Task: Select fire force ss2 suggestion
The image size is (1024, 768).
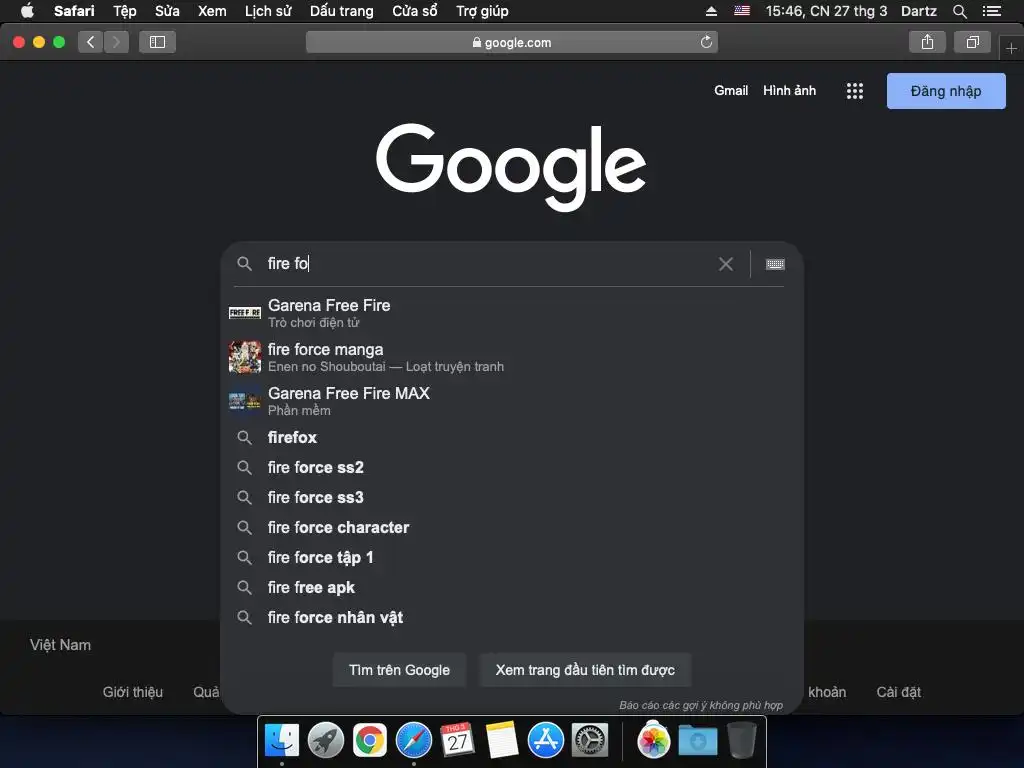Action: point(512,468)
